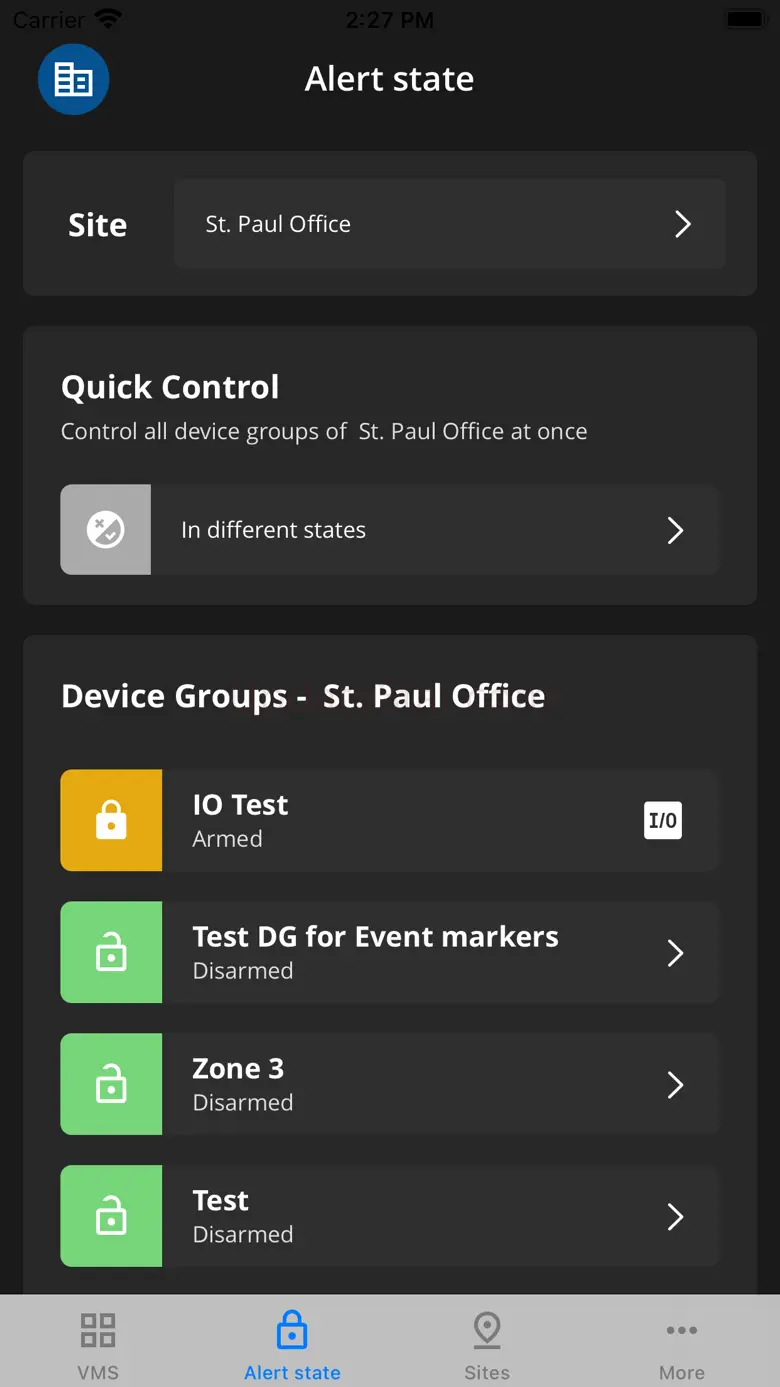Open the Zone 3 device group

(x=400, y=1084)
